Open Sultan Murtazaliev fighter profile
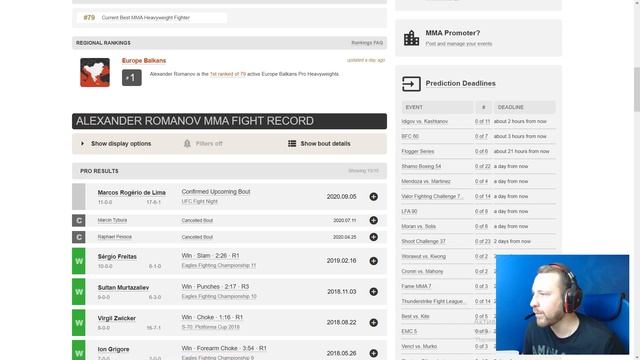The width and height of the screenshot is (640, 360). (x=123, y=288)
